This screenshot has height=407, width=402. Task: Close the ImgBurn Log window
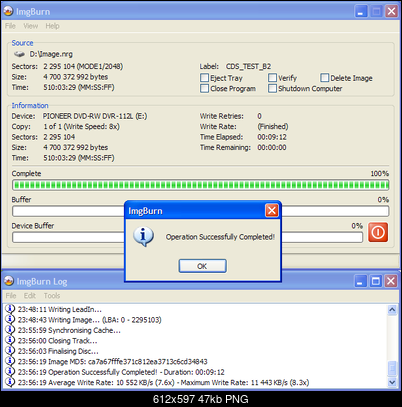[391, 281]
